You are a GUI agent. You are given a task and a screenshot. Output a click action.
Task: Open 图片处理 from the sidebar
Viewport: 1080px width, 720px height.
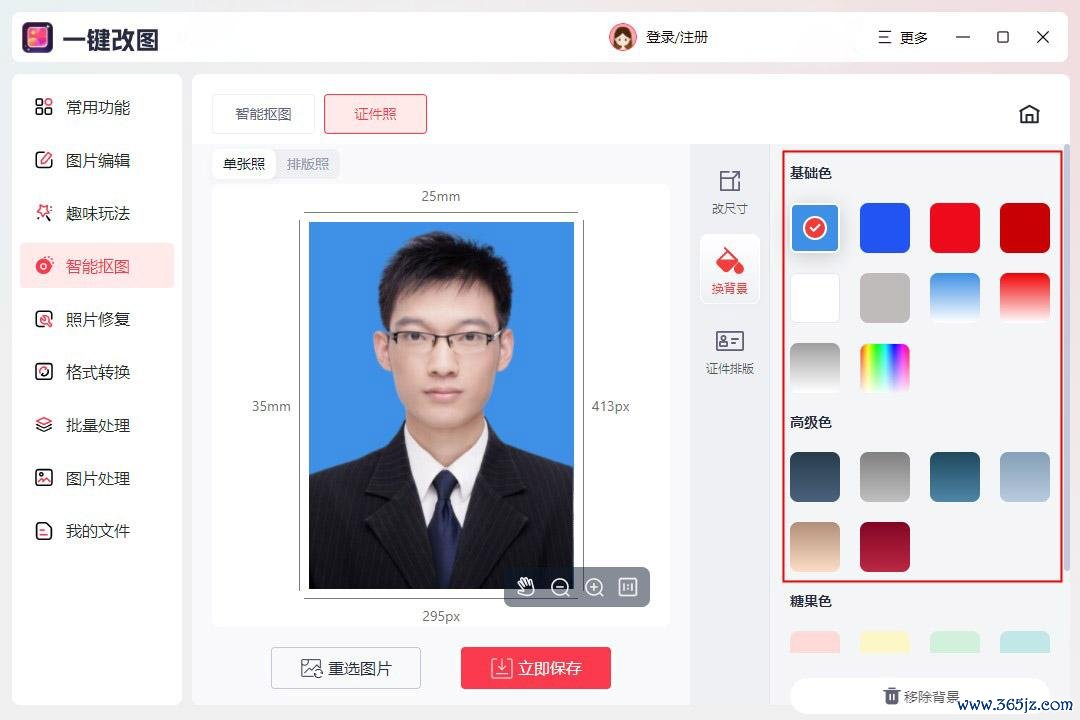pyautogui.click(x=97, y=478)
